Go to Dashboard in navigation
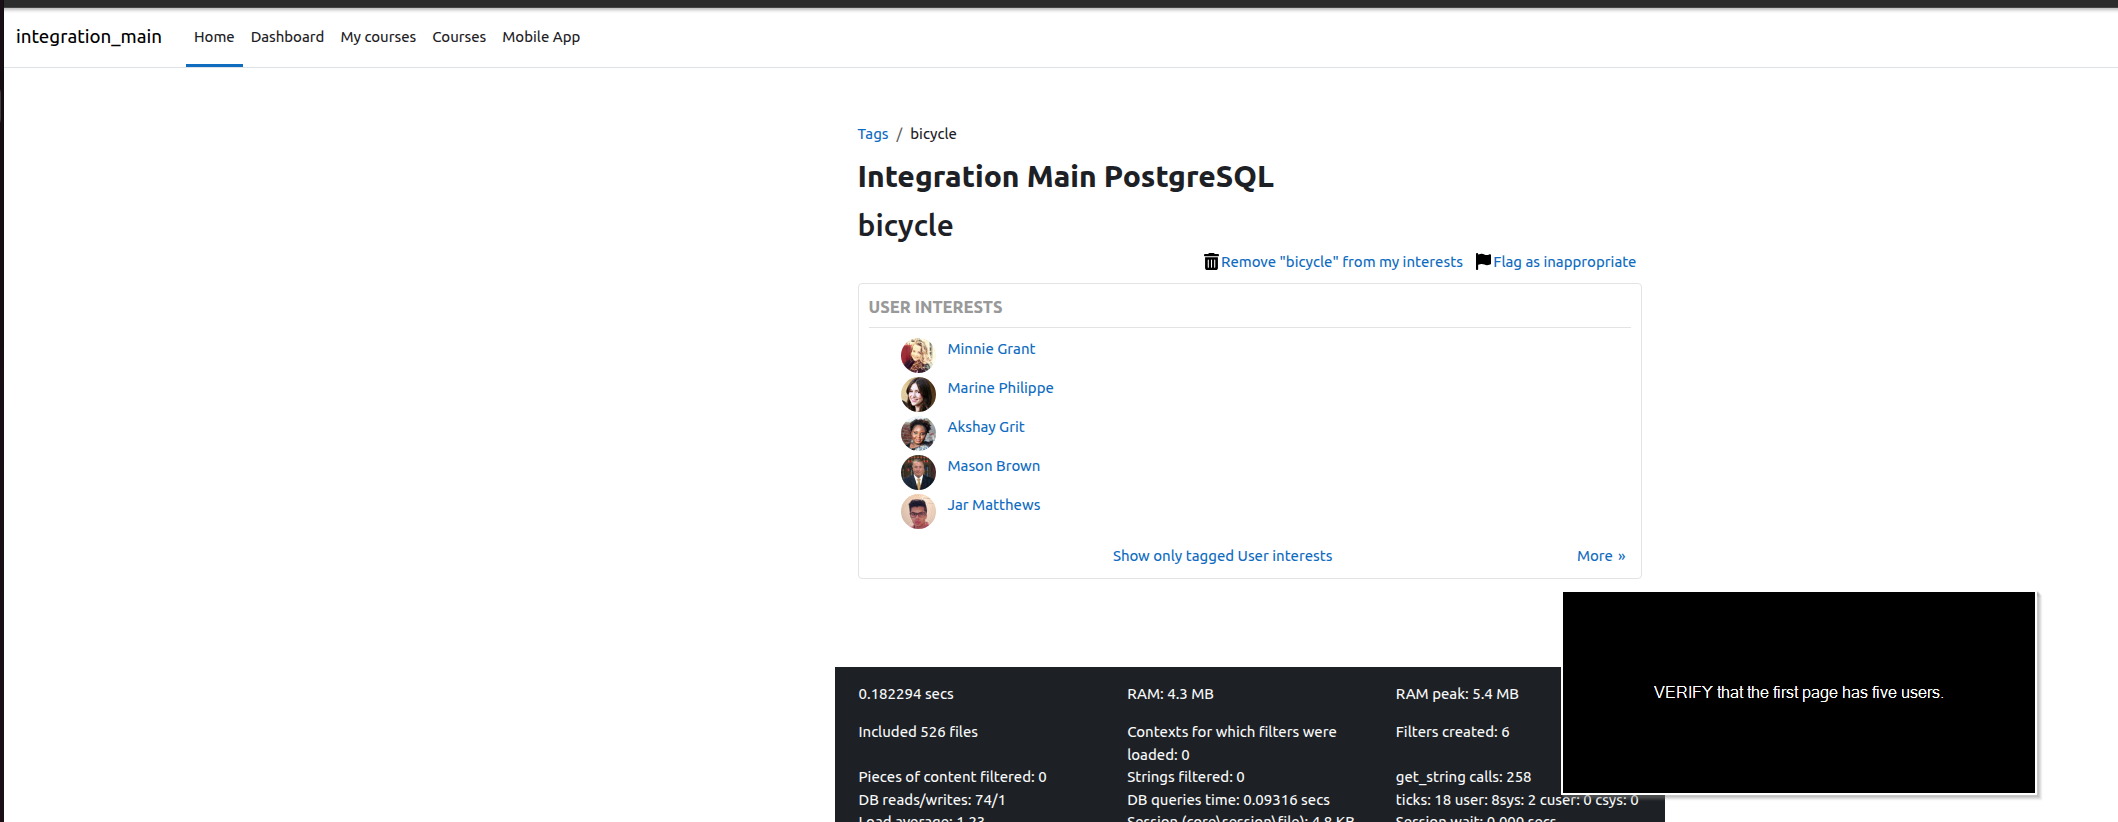 [x=287, y=37]
